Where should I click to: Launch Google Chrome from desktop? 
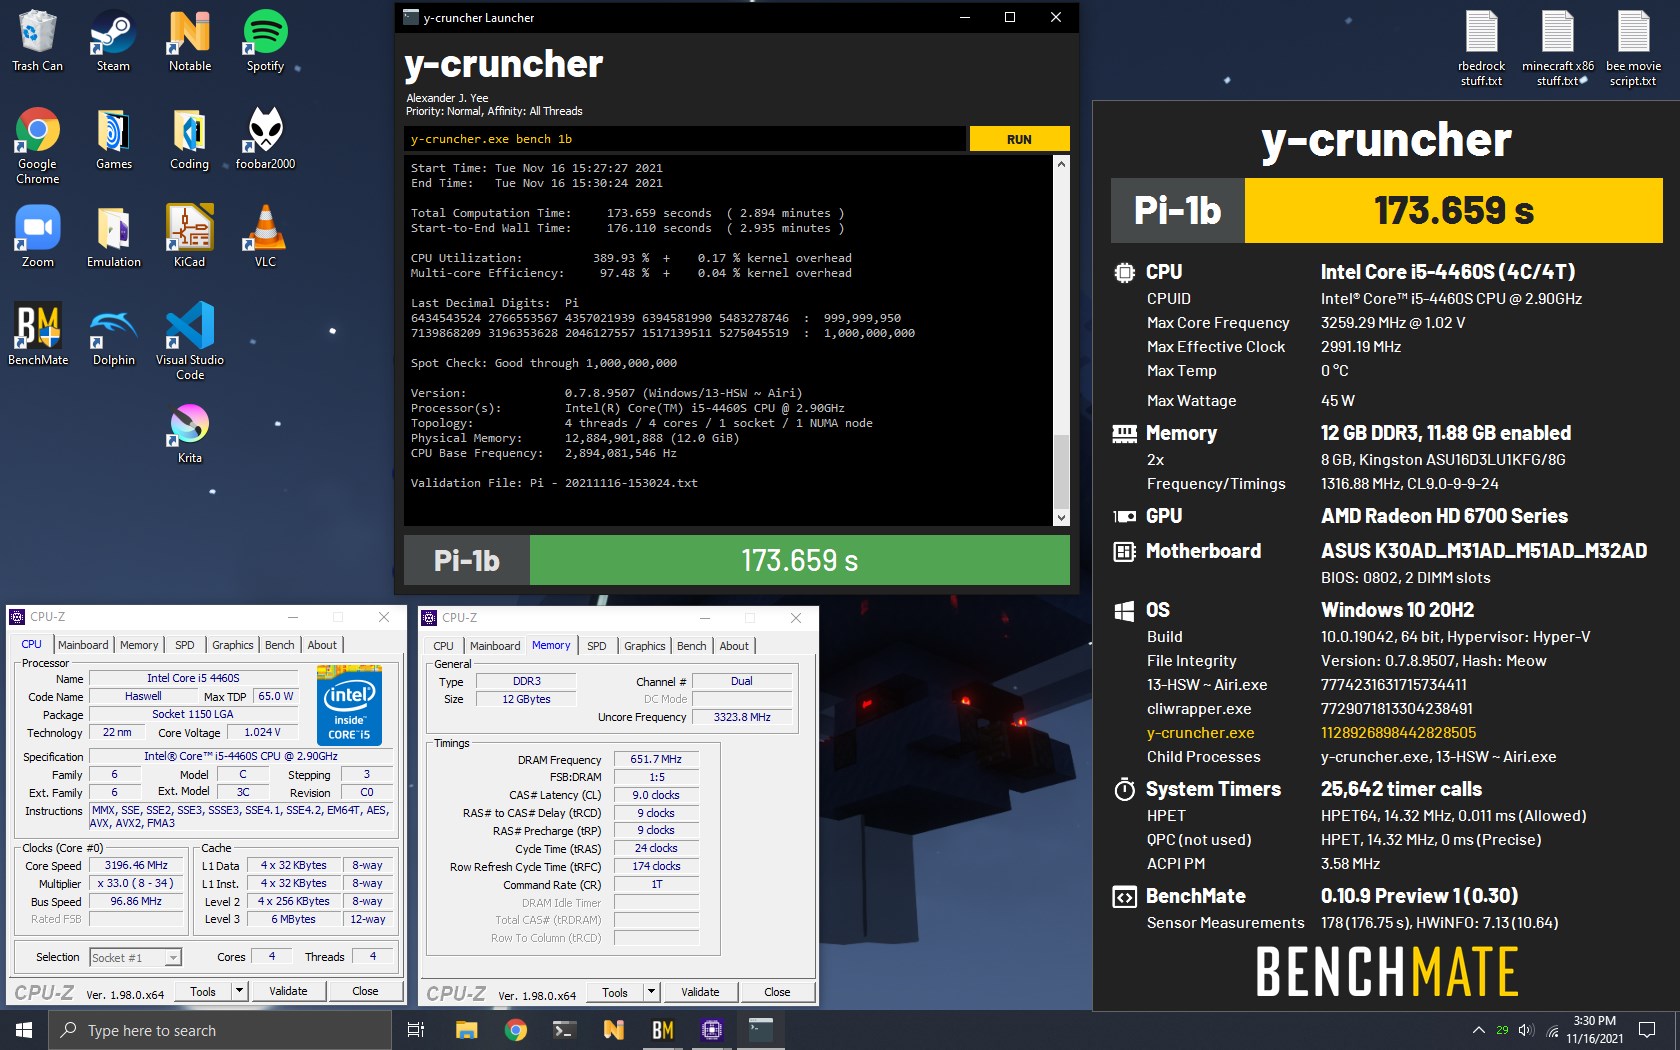point(37,145)
